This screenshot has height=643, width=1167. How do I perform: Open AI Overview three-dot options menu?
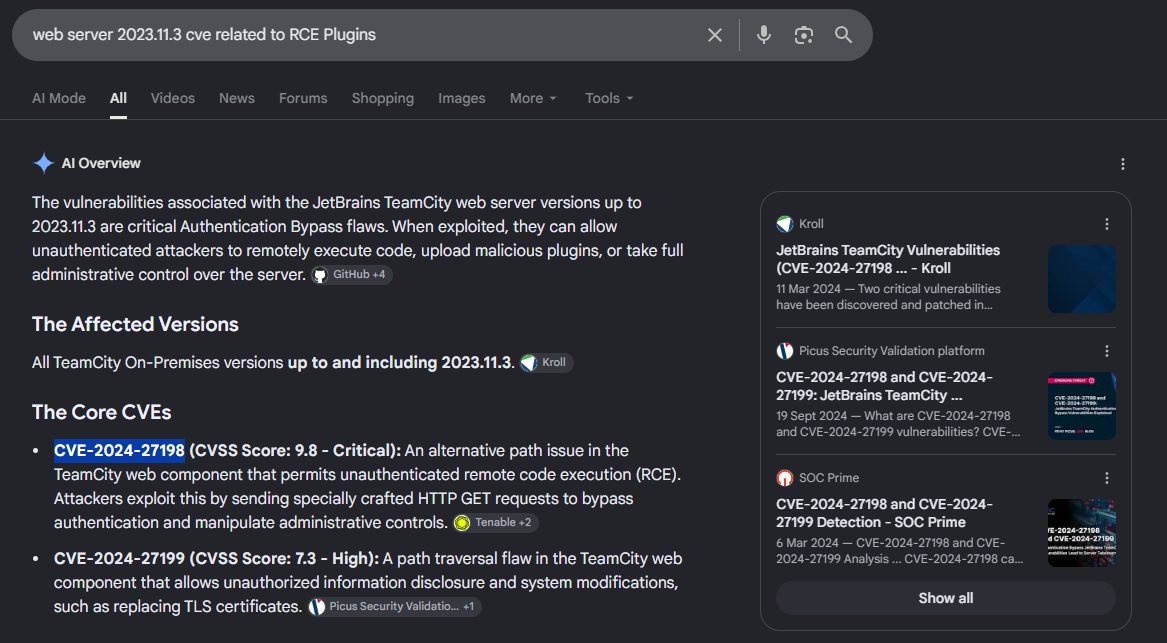tap(1122, 164)
